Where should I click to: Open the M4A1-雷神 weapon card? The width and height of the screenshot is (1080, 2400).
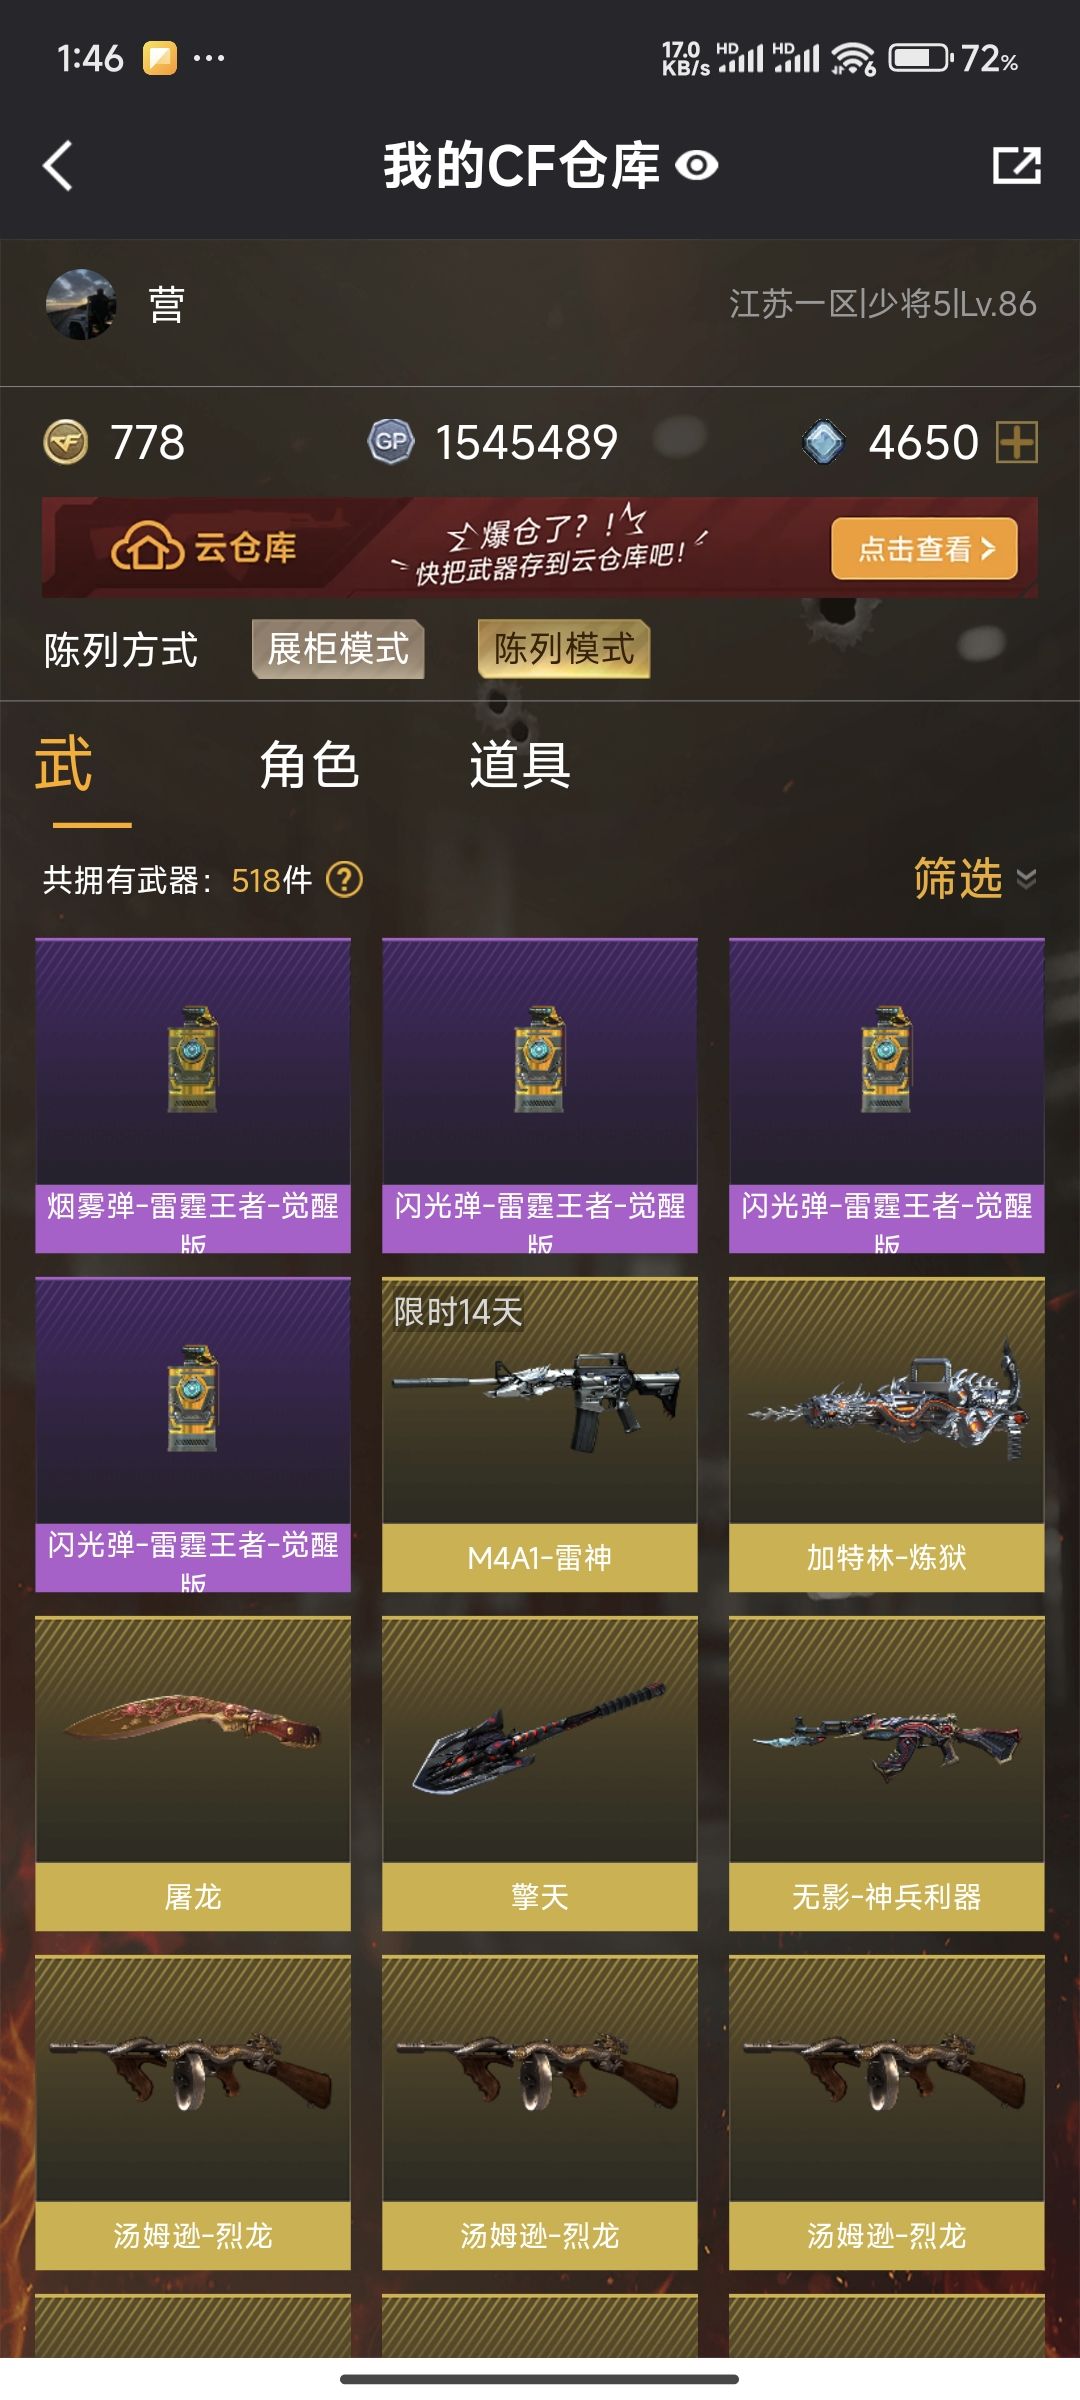(540, 1435)
